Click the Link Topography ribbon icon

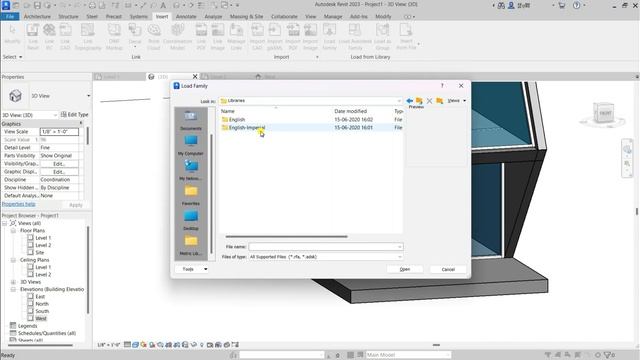87,37
